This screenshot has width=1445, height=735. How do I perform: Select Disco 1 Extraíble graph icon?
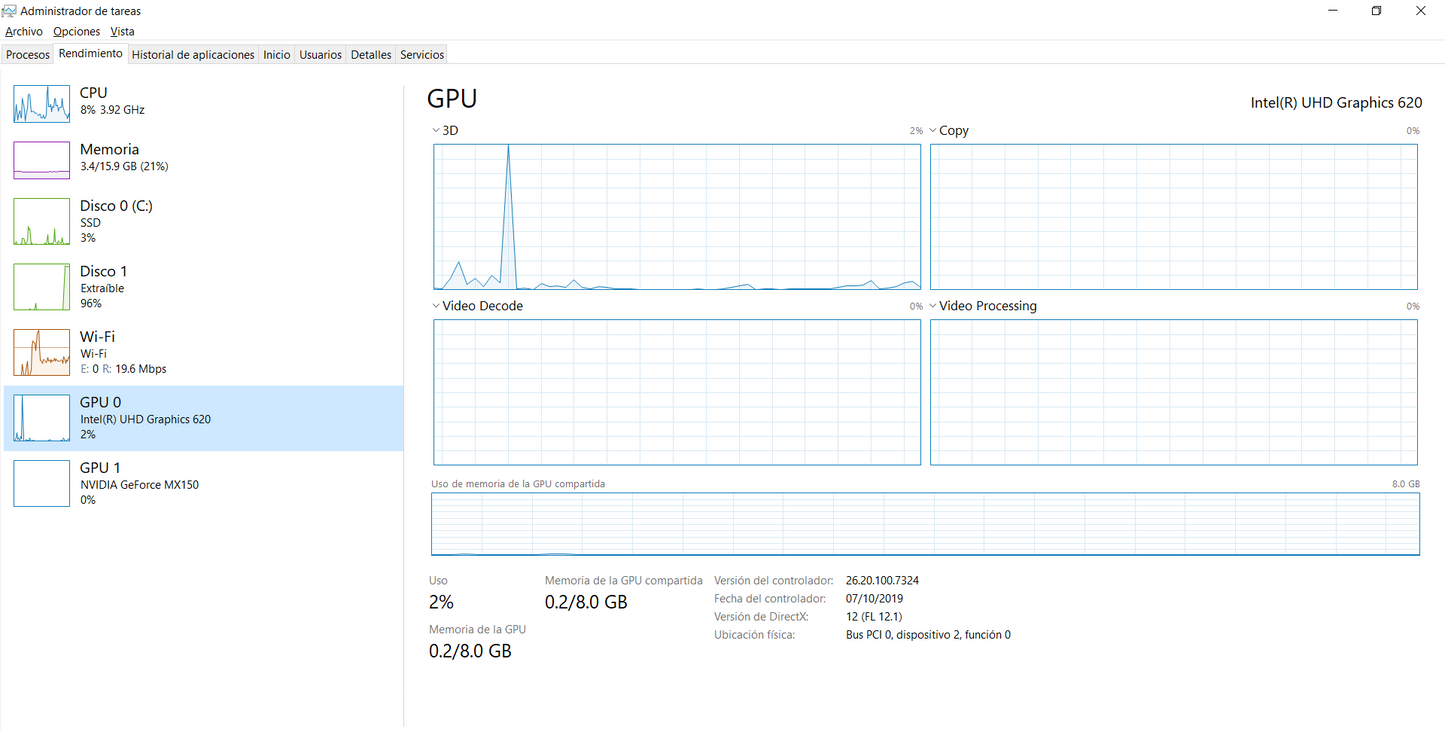[x=41, y=287]
